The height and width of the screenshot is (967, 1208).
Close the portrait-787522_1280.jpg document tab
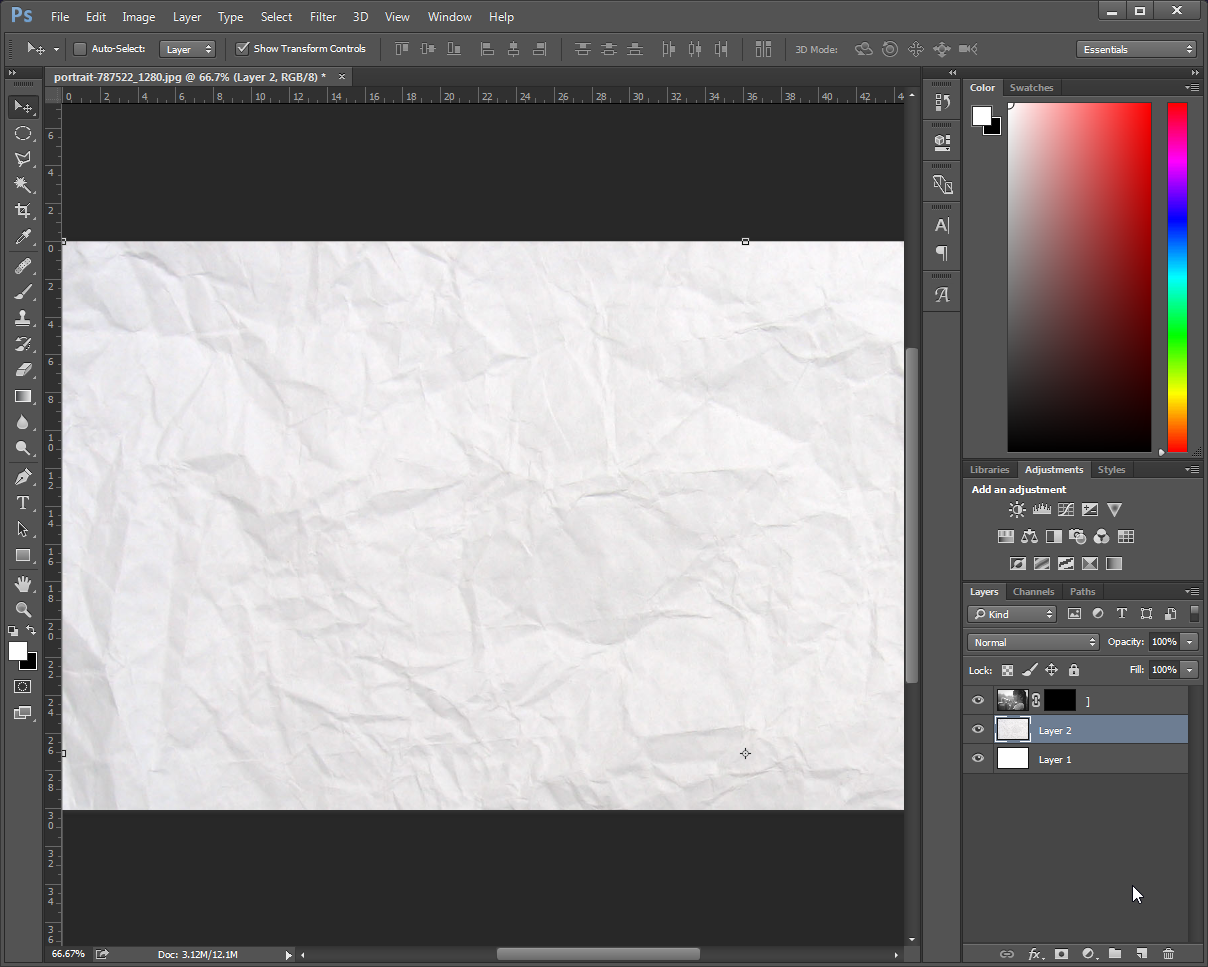coord(342,76)
